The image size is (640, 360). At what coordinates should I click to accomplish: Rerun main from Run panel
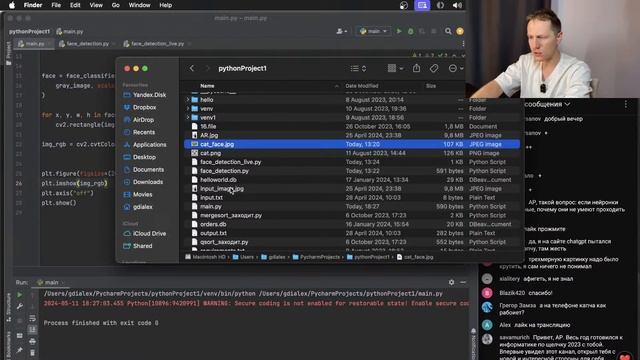pos(19,295)
